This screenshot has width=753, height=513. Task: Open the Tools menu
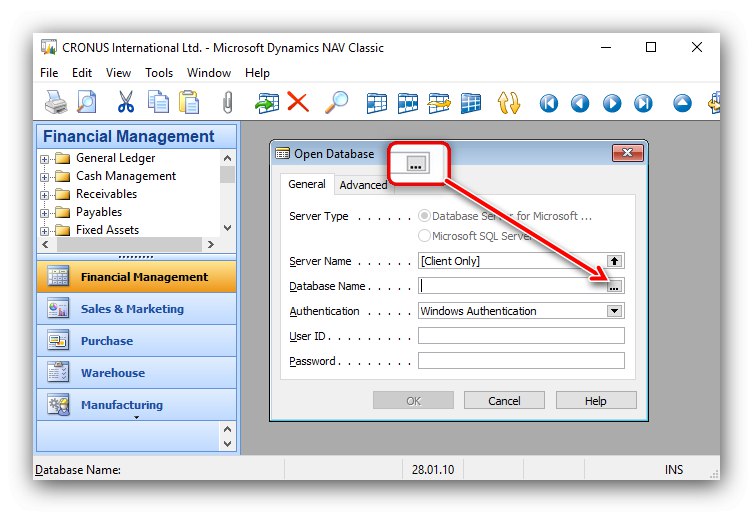[159, 73]
